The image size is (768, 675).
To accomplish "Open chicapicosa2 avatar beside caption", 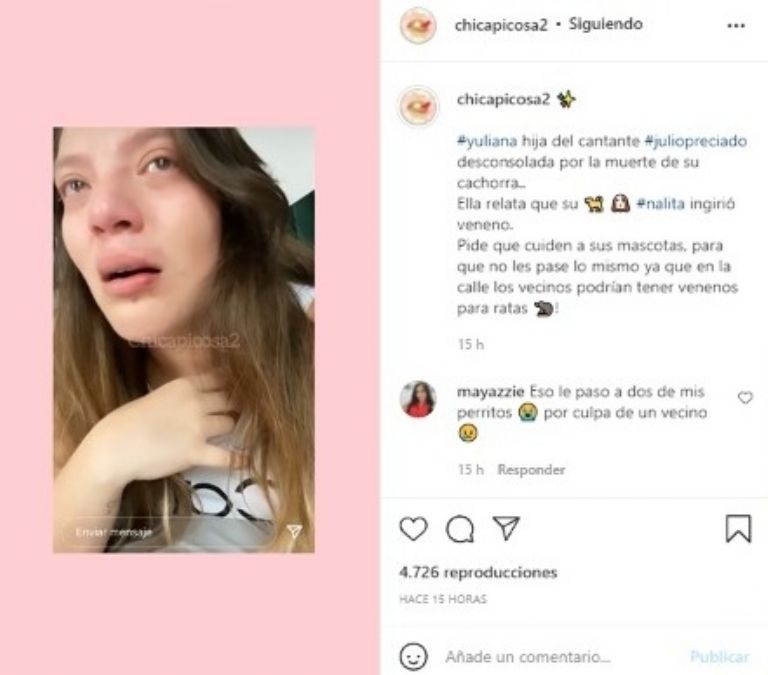I will pyautogui.click(x=418, y=106).
